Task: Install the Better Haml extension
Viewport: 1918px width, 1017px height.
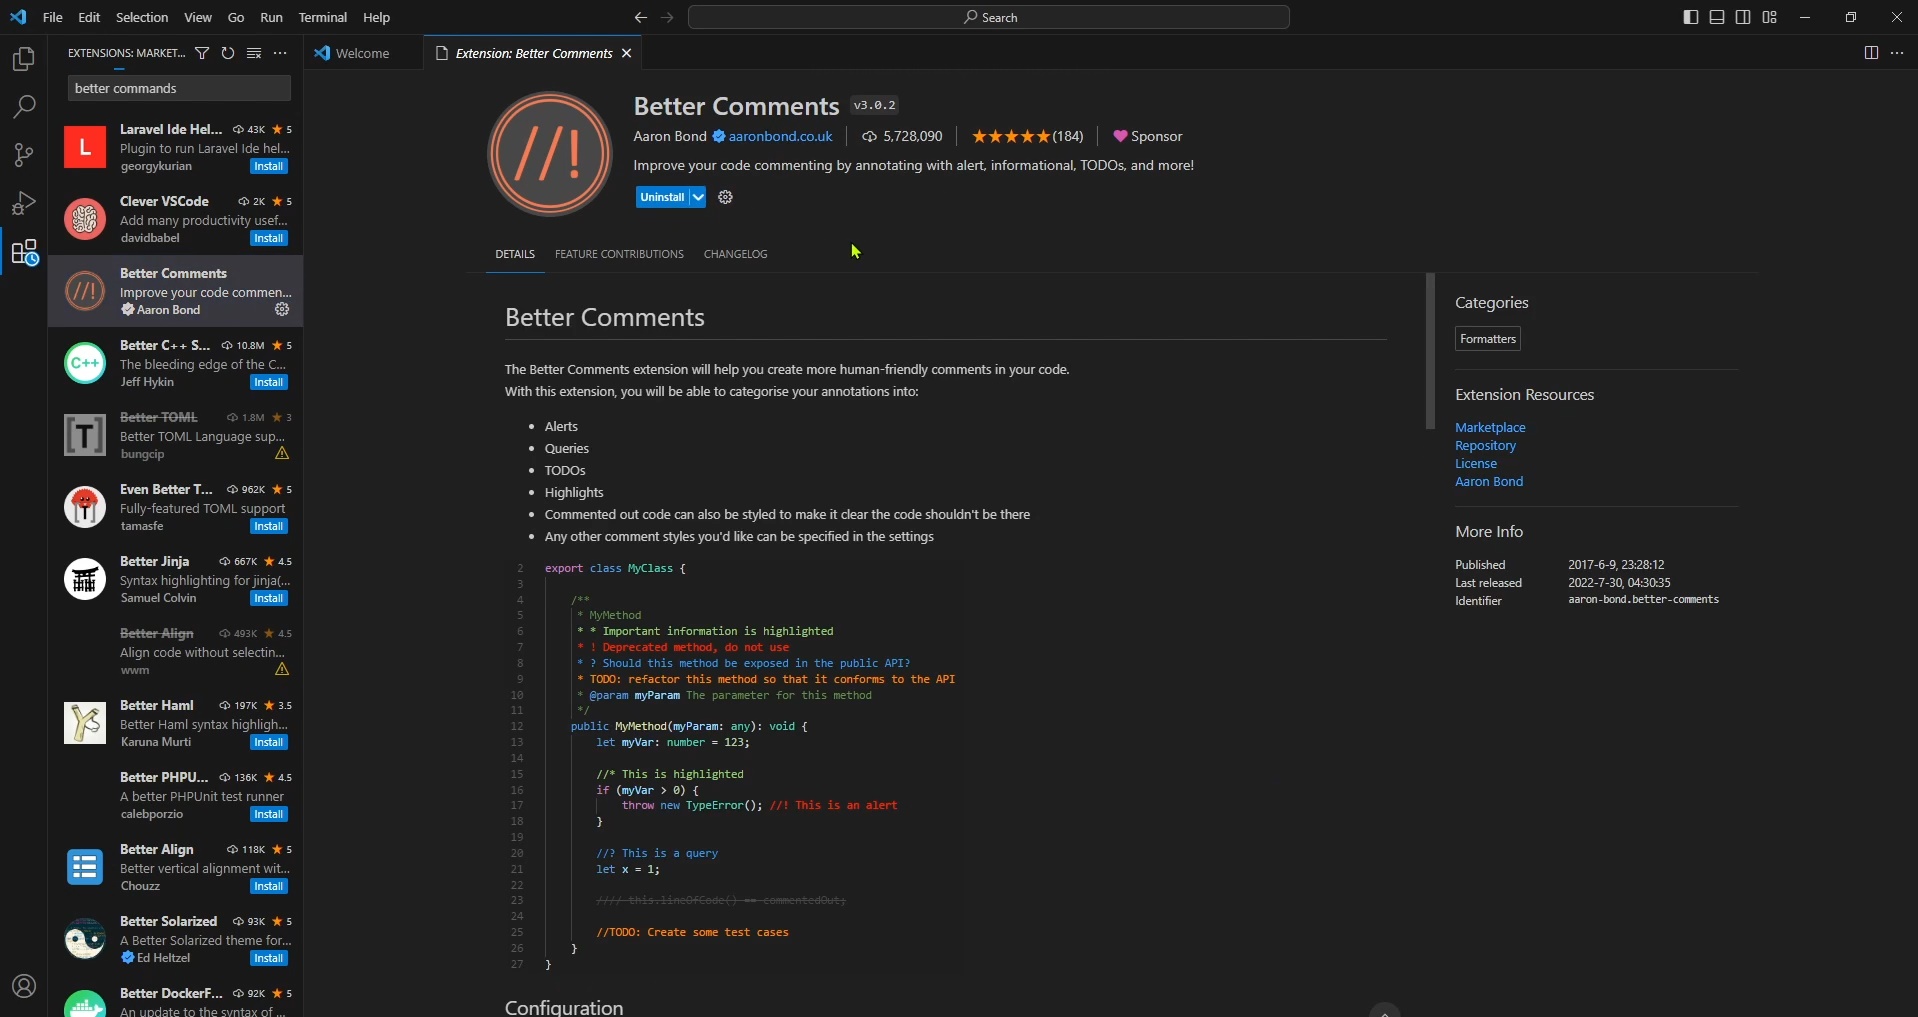Action: click(269, 743)
